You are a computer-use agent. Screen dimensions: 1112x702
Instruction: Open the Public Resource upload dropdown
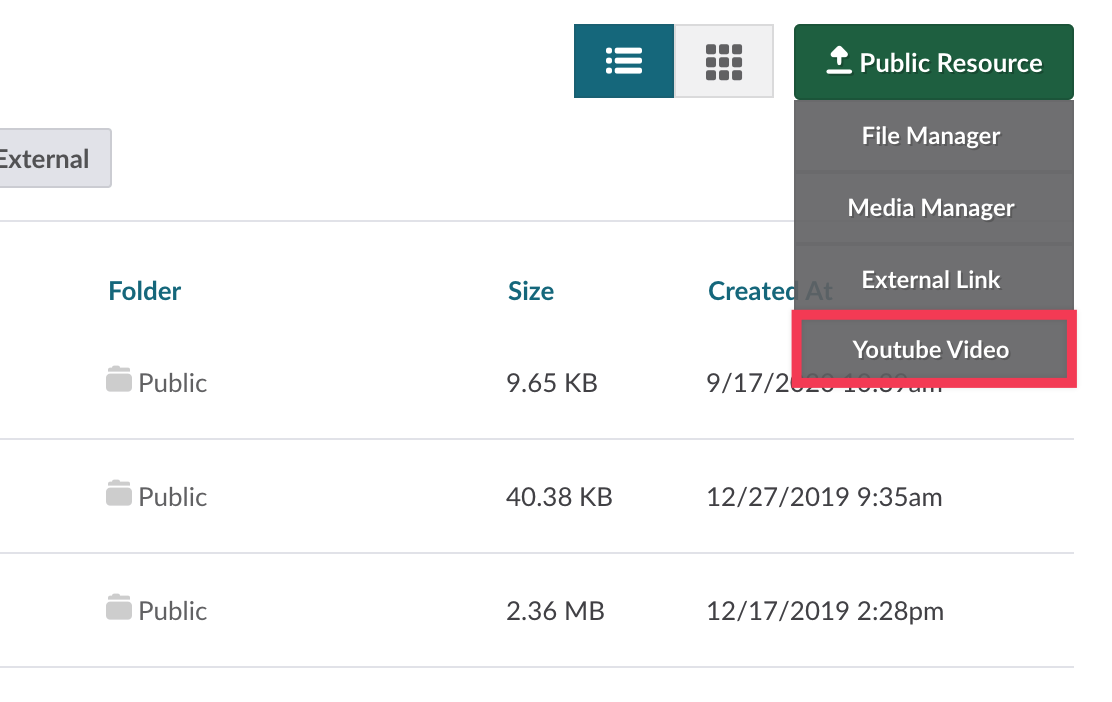click(x=933, y=62)
